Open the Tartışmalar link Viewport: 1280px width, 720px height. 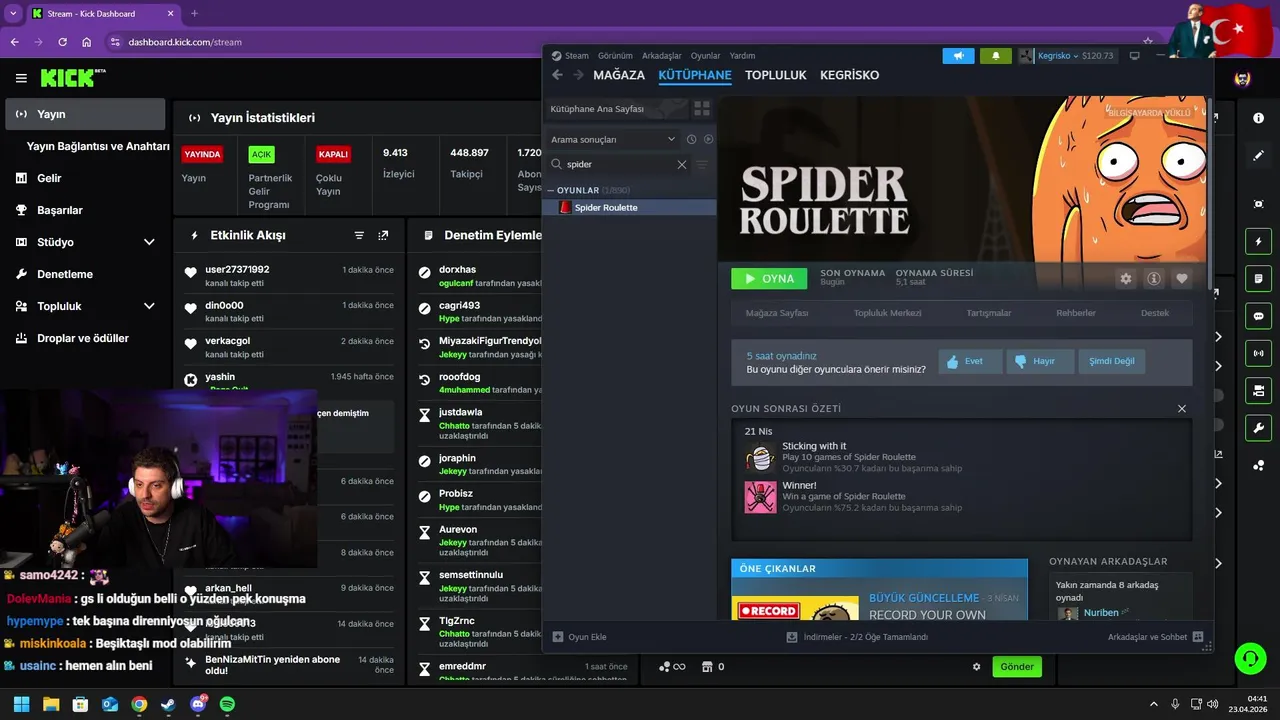point(988,313)
